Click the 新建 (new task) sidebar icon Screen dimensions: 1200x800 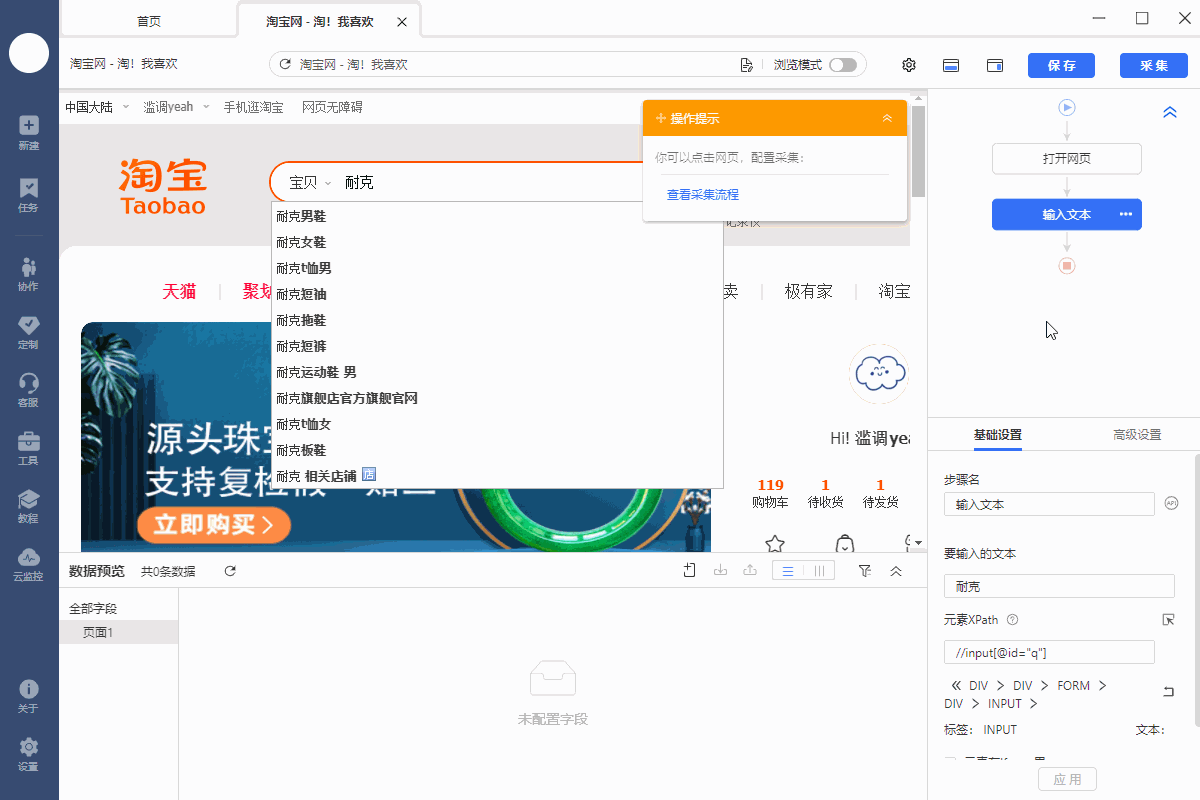click(29, 125)
